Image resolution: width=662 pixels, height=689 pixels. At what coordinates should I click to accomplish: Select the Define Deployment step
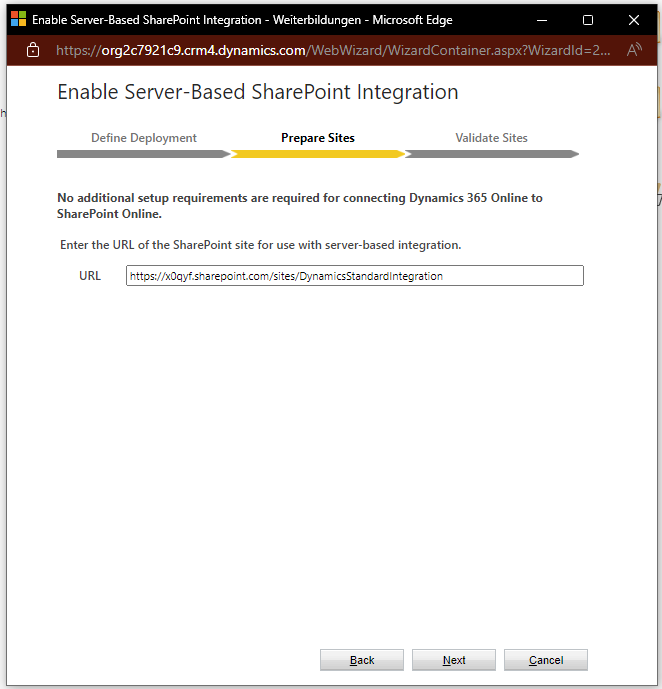[144, 138]
